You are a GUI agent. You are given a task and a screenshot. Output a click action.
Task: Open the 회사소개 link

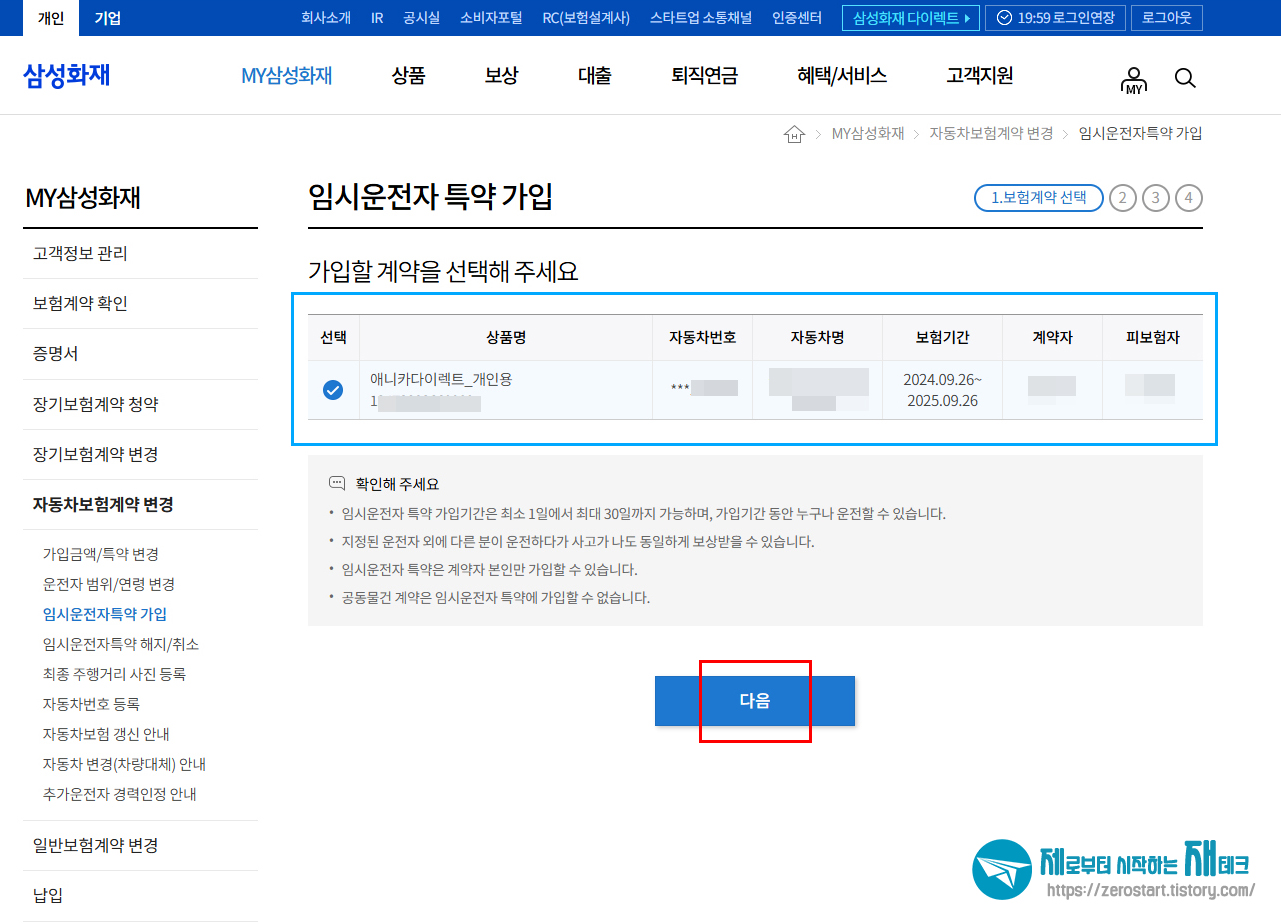[x=326, y=18]
